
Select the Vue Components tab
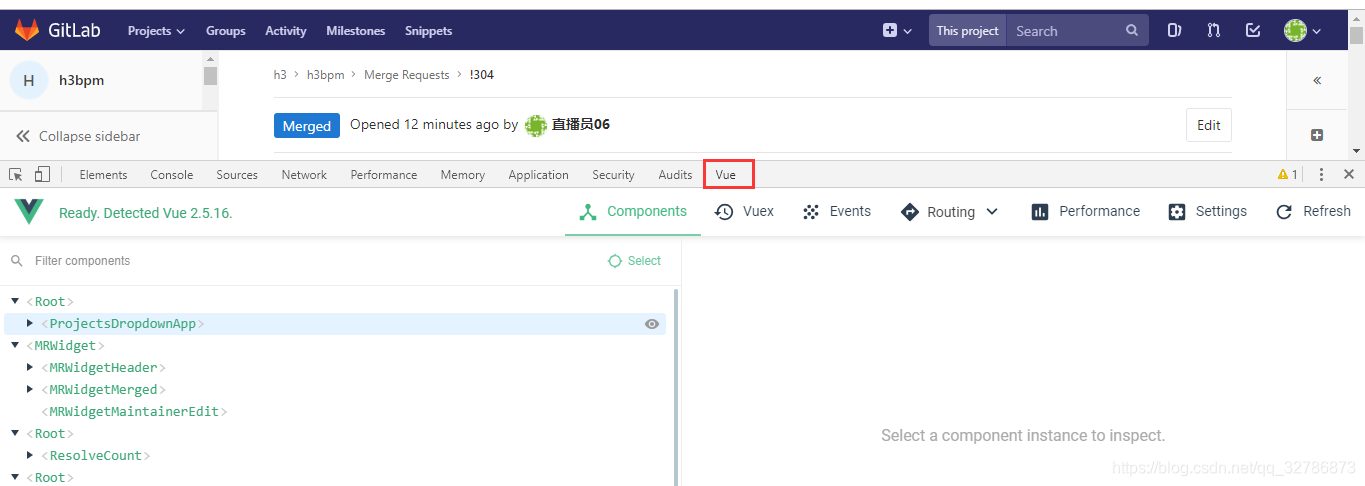click(633, 212)
